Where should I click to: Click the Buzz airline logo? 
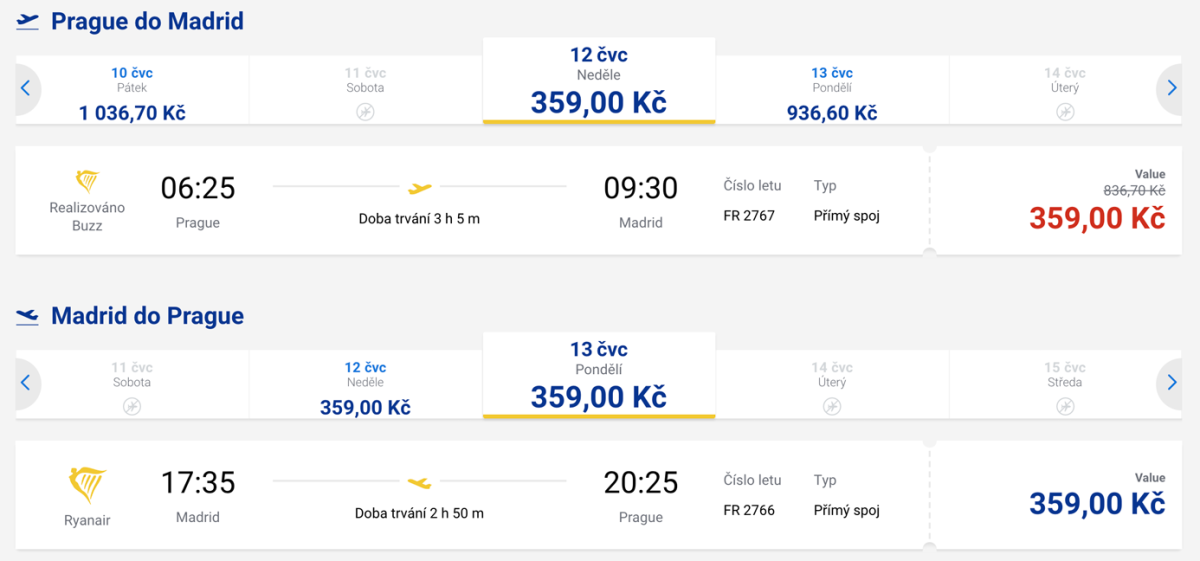click(x=87, y=182)
